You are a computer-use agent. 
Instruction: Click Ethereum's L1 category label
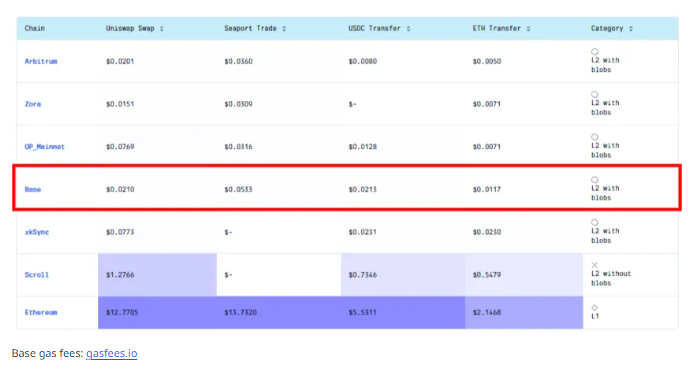(x=595, y=316)
